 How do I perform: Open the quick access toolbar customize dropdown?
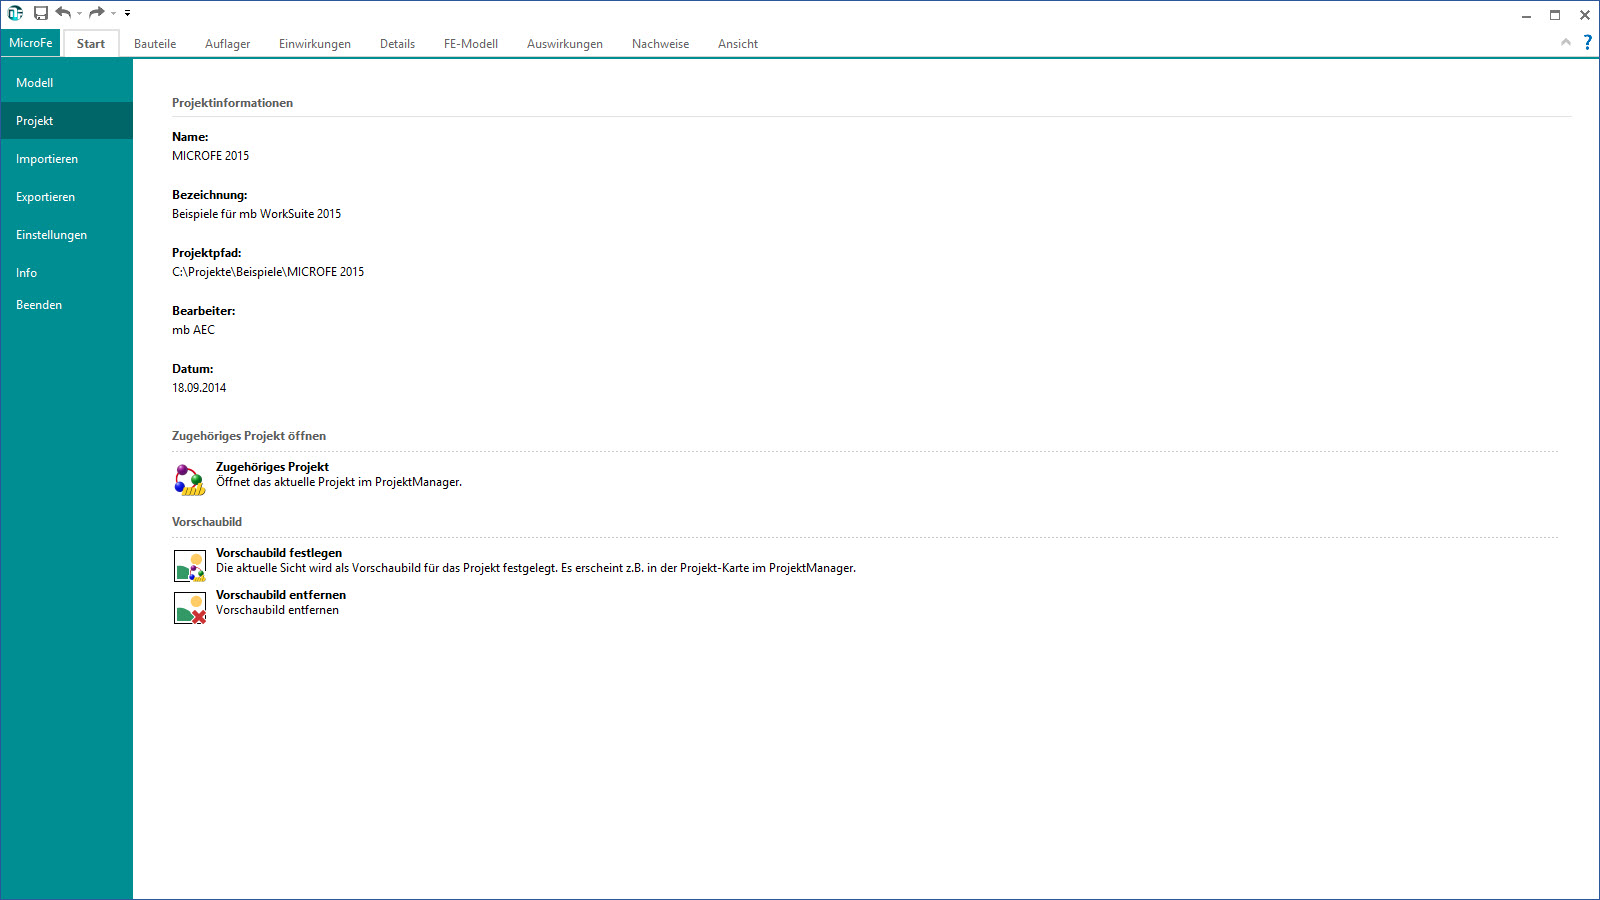click(x=127, y=13)
